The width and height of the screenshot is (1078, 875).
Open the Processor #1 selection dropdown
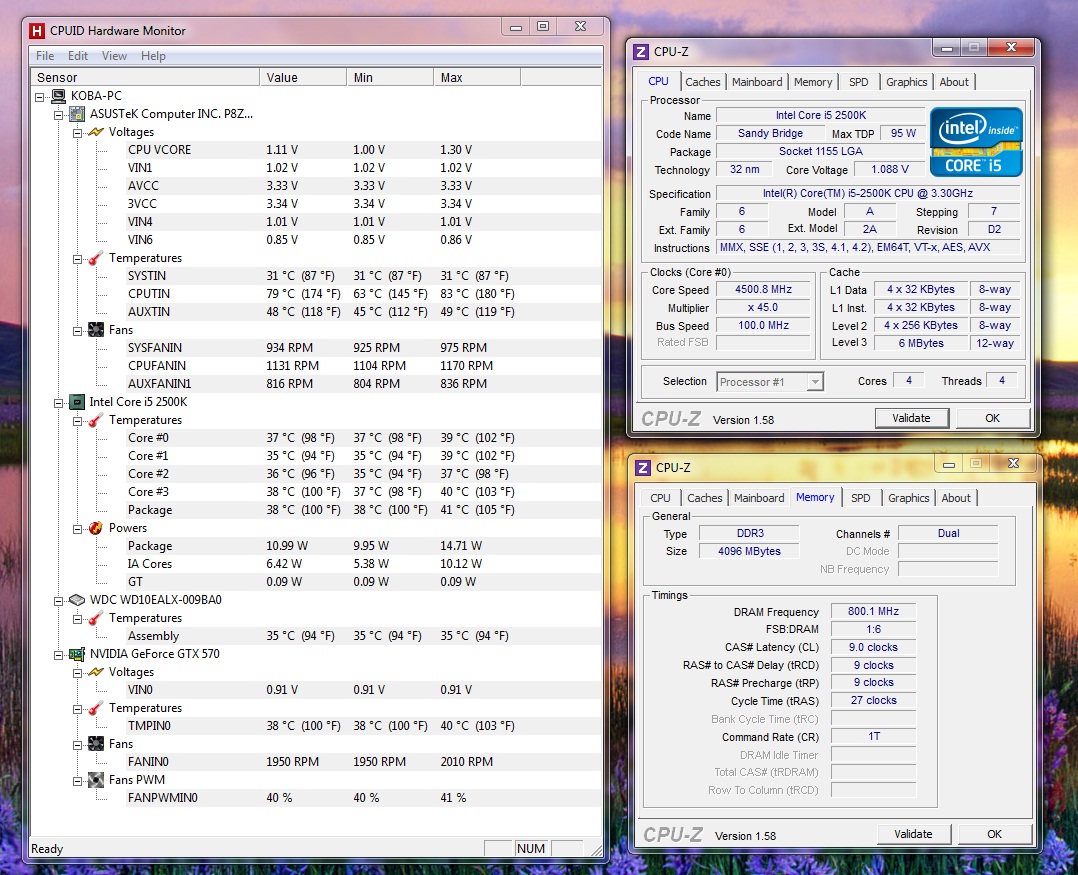pos(815,382)
